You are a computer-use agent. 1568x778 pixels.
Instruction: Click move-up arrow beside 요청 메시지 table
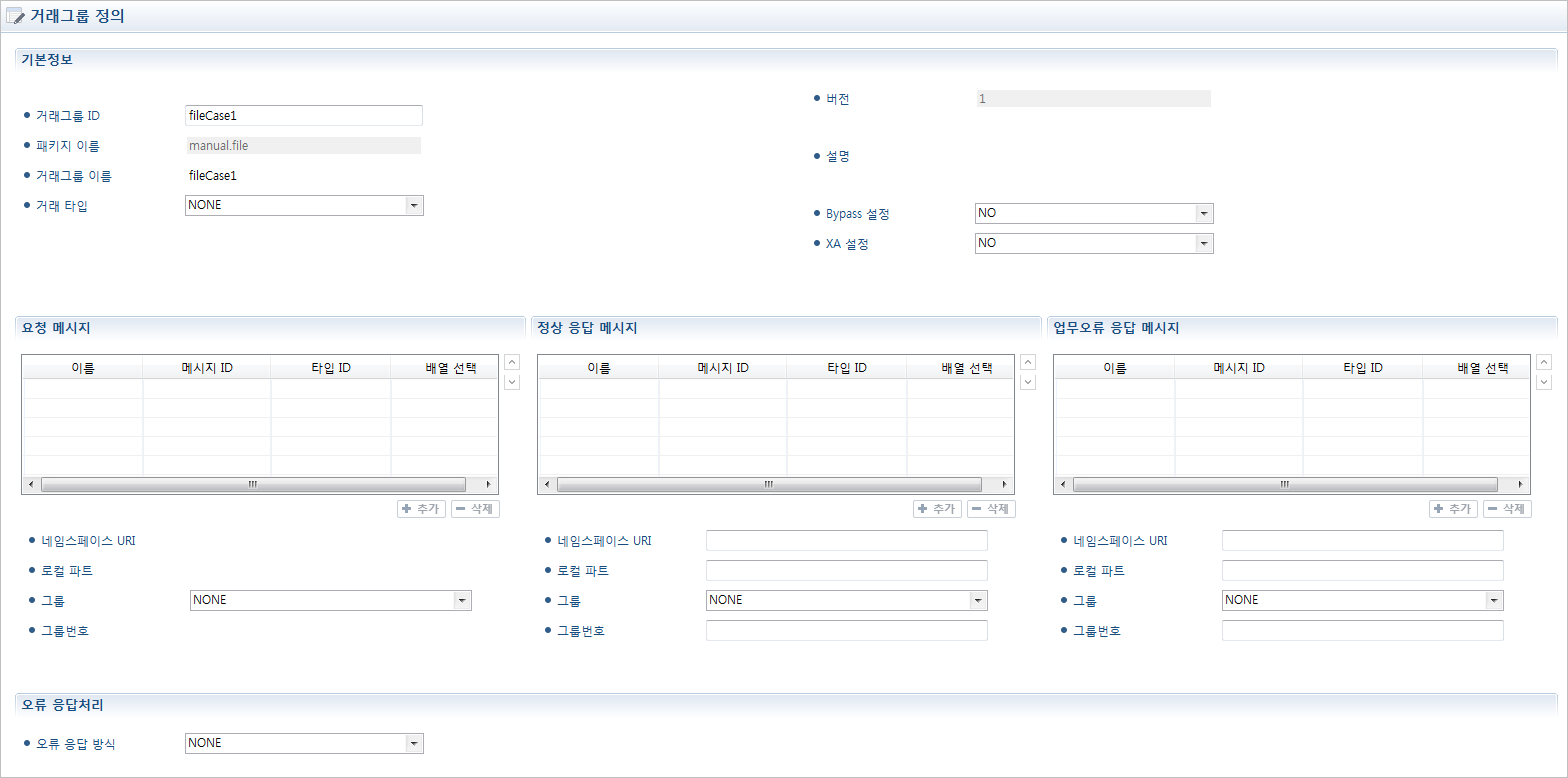point(512,362)
